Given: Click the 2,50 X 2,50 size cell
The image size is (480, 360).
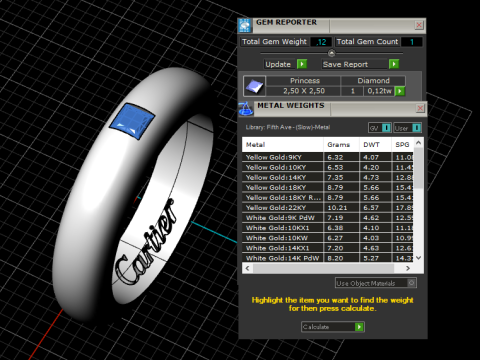Looking at the screenshot, I should 304,91.
